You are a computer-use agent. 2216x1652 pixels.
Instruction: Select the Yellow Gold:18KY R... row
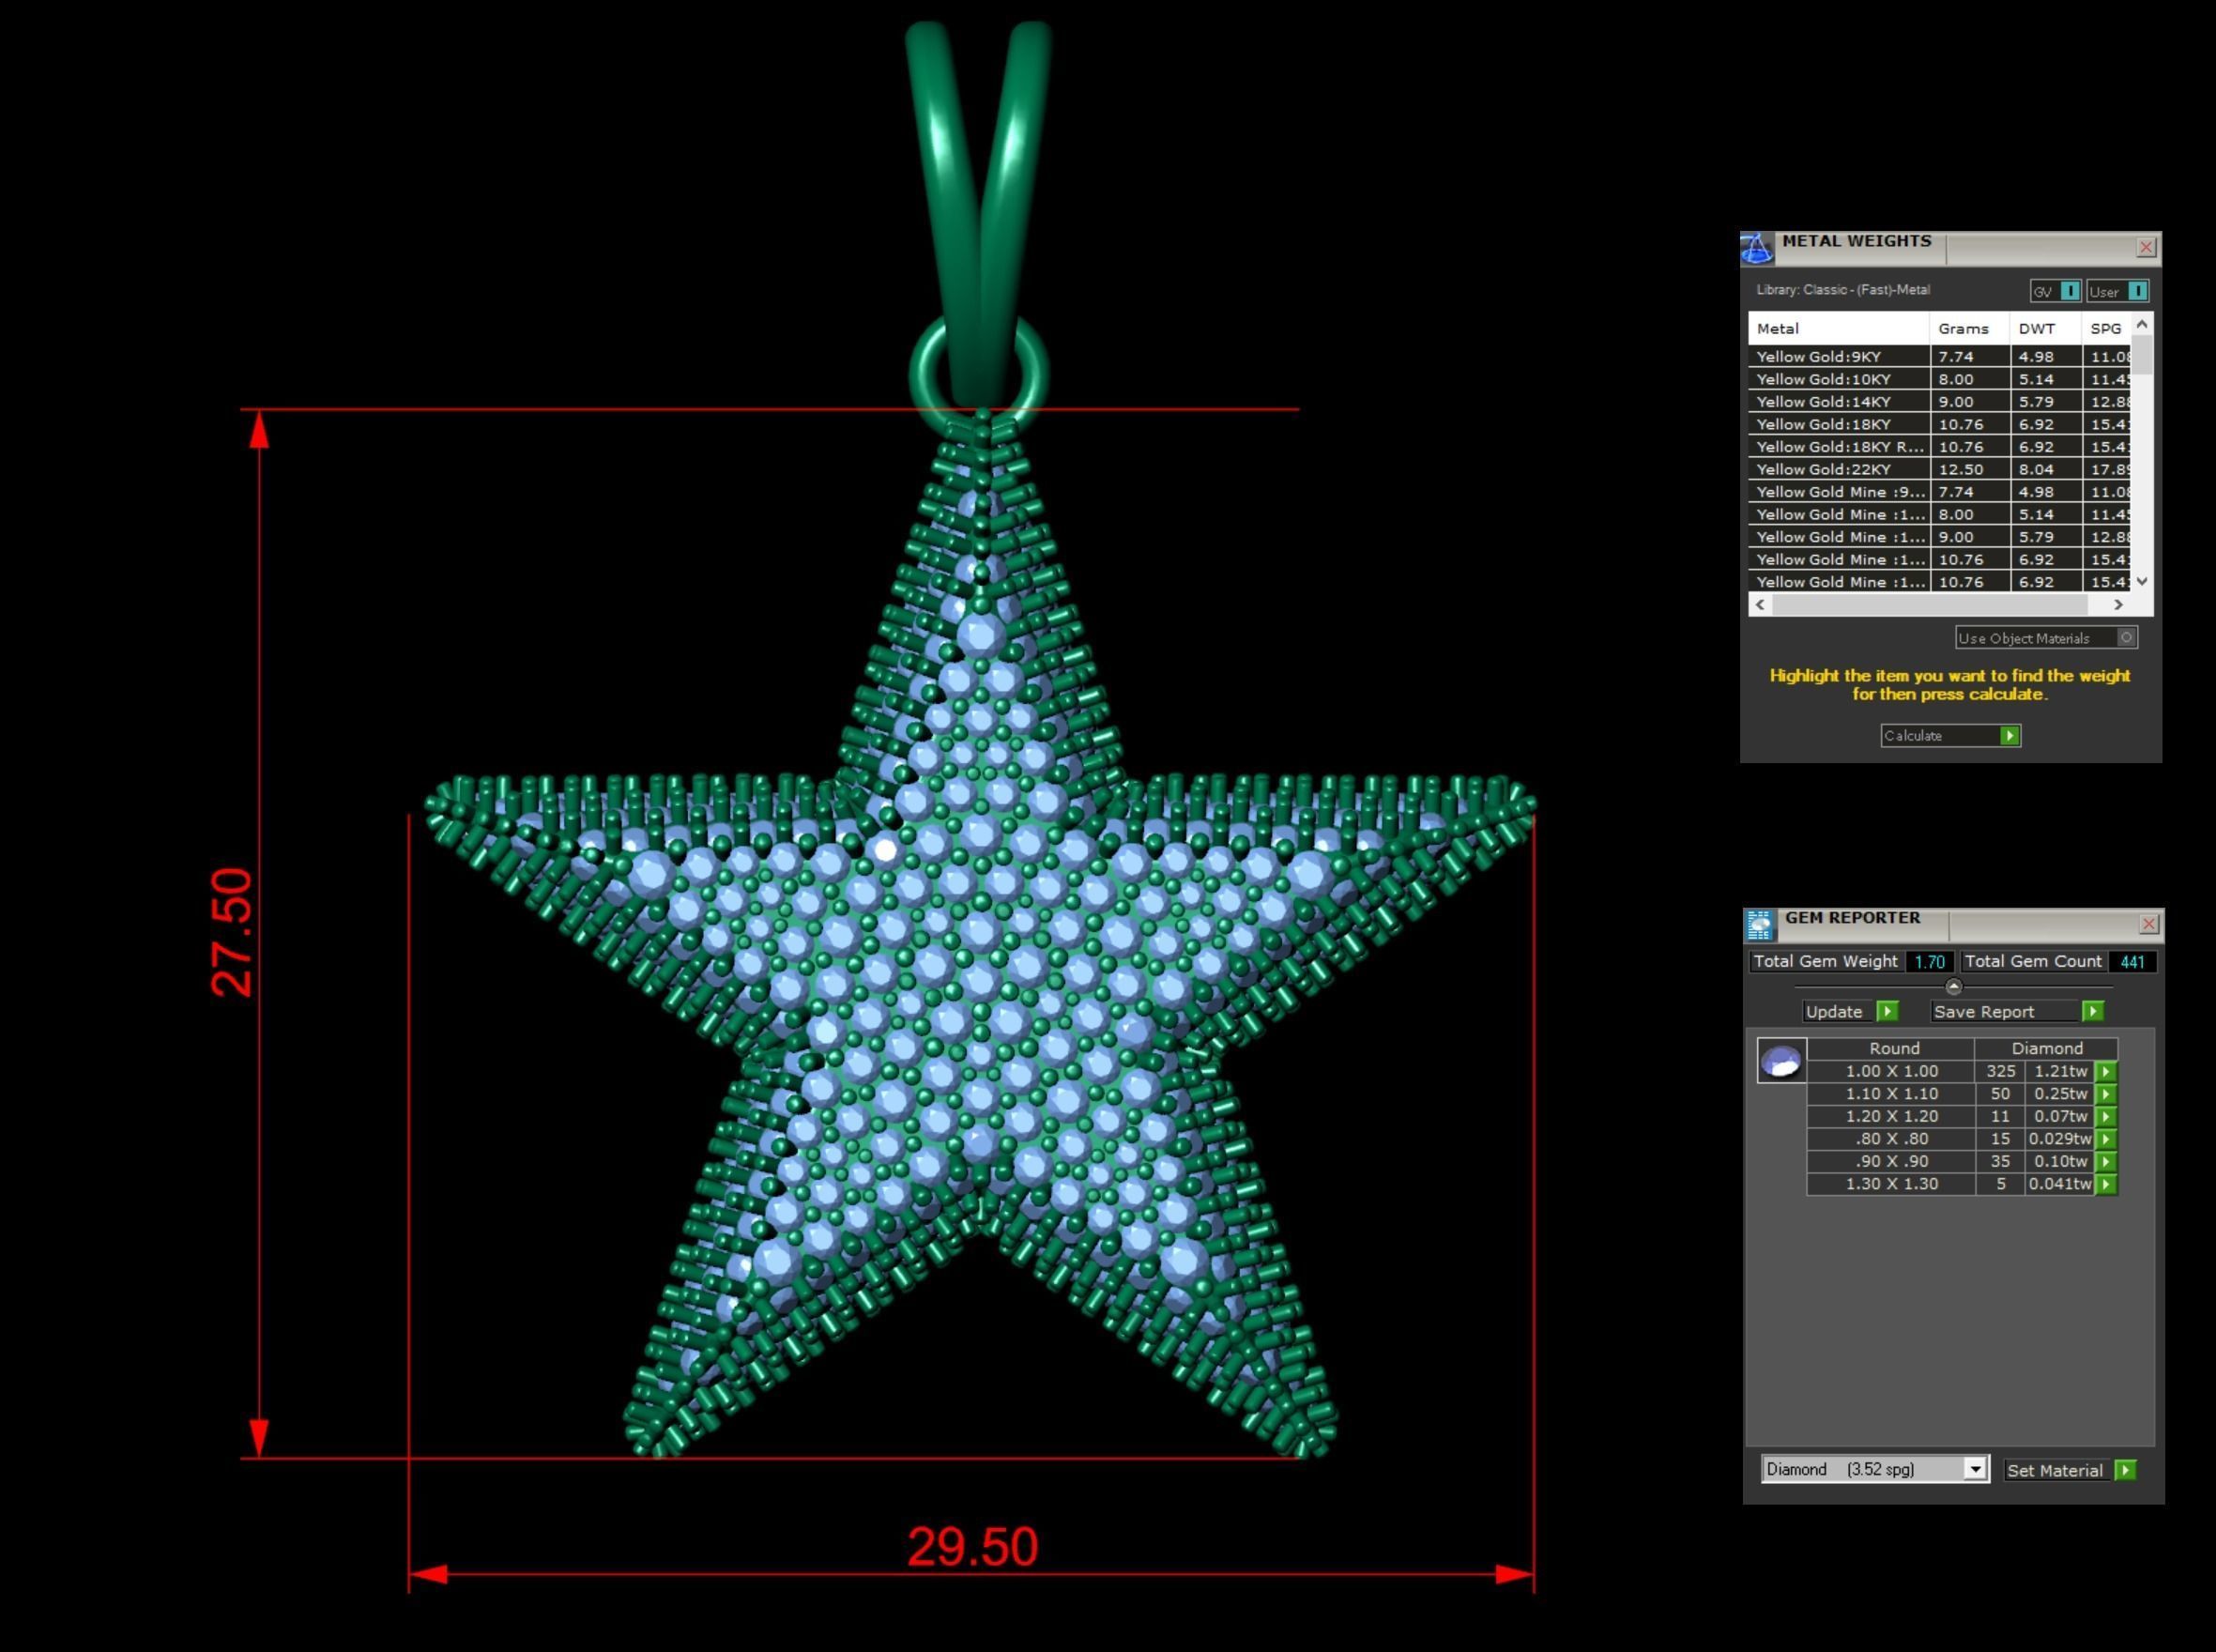point(1940,446)
